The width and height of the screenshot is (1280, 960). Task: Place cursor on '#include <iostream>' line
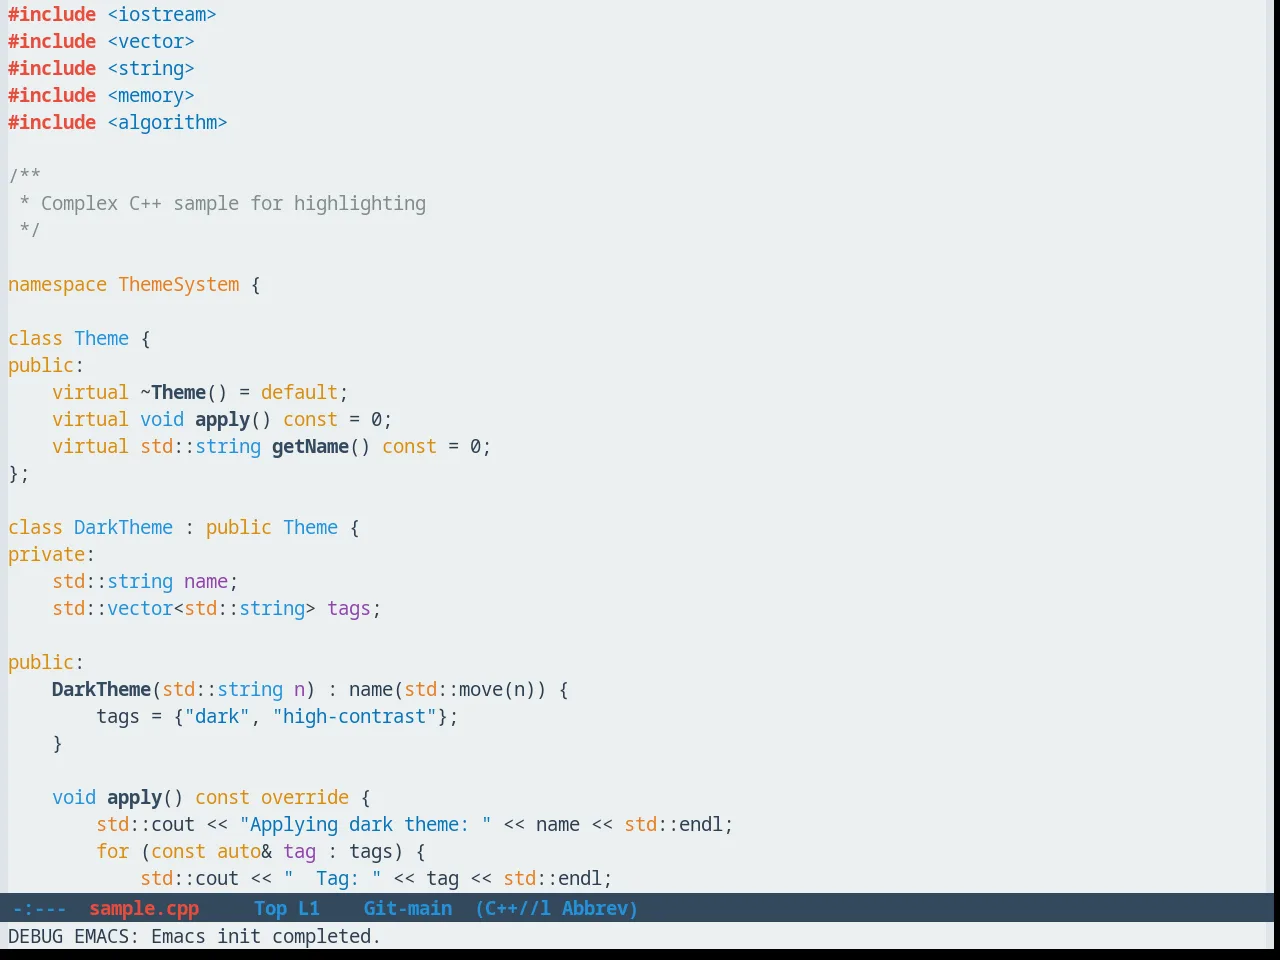click(x=112, y=14)
